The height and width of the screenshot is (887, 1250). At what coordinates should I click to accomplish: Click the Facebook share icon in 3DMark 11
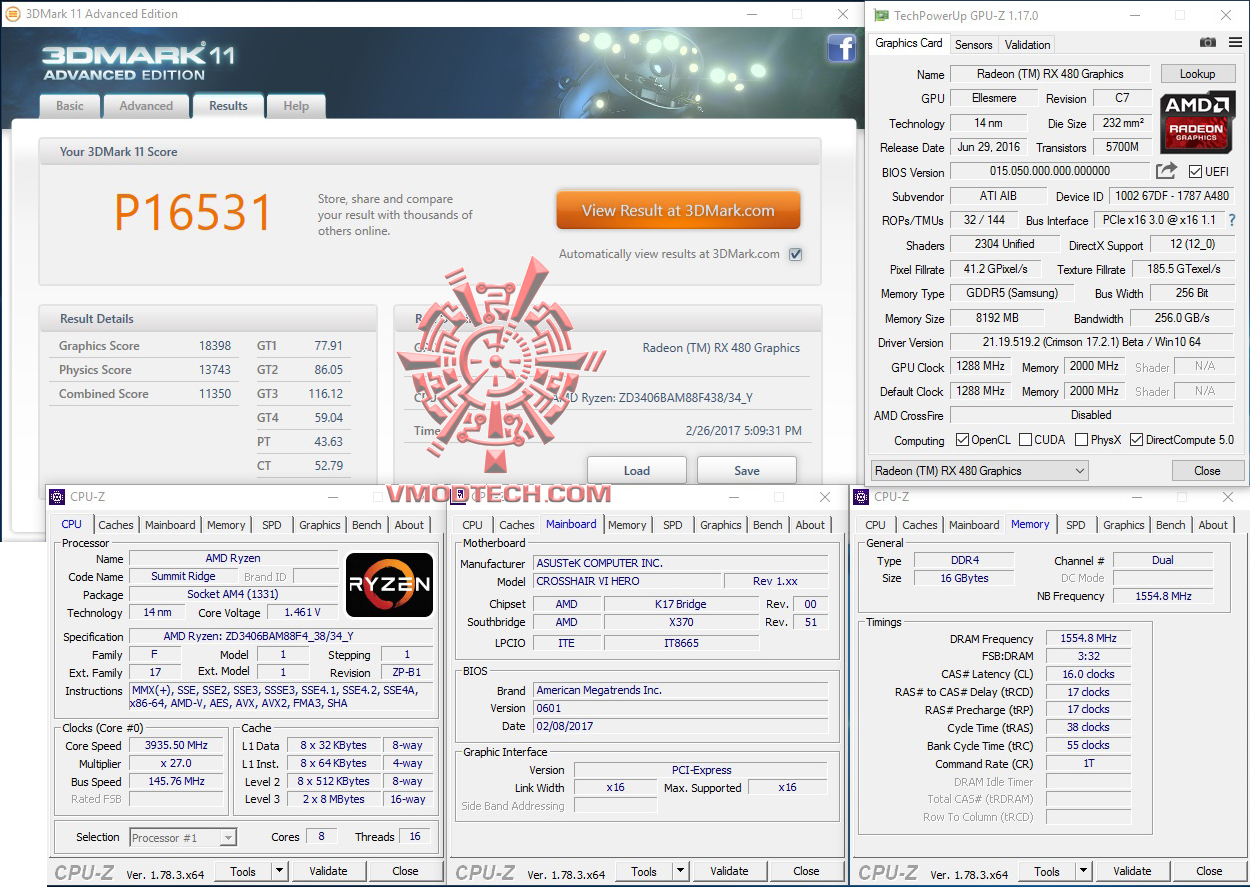click(x=841, y=48)
